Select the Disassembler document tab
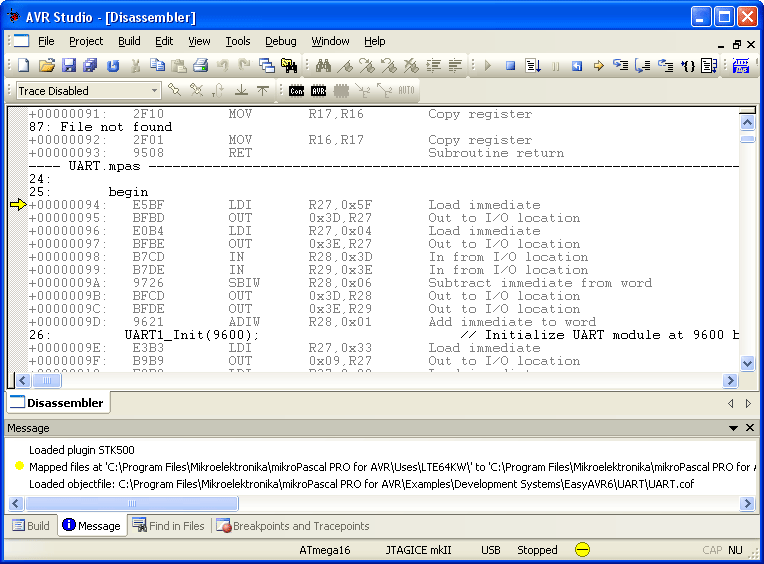This screenshot has height=564, width=764. (x=57, y=403)
